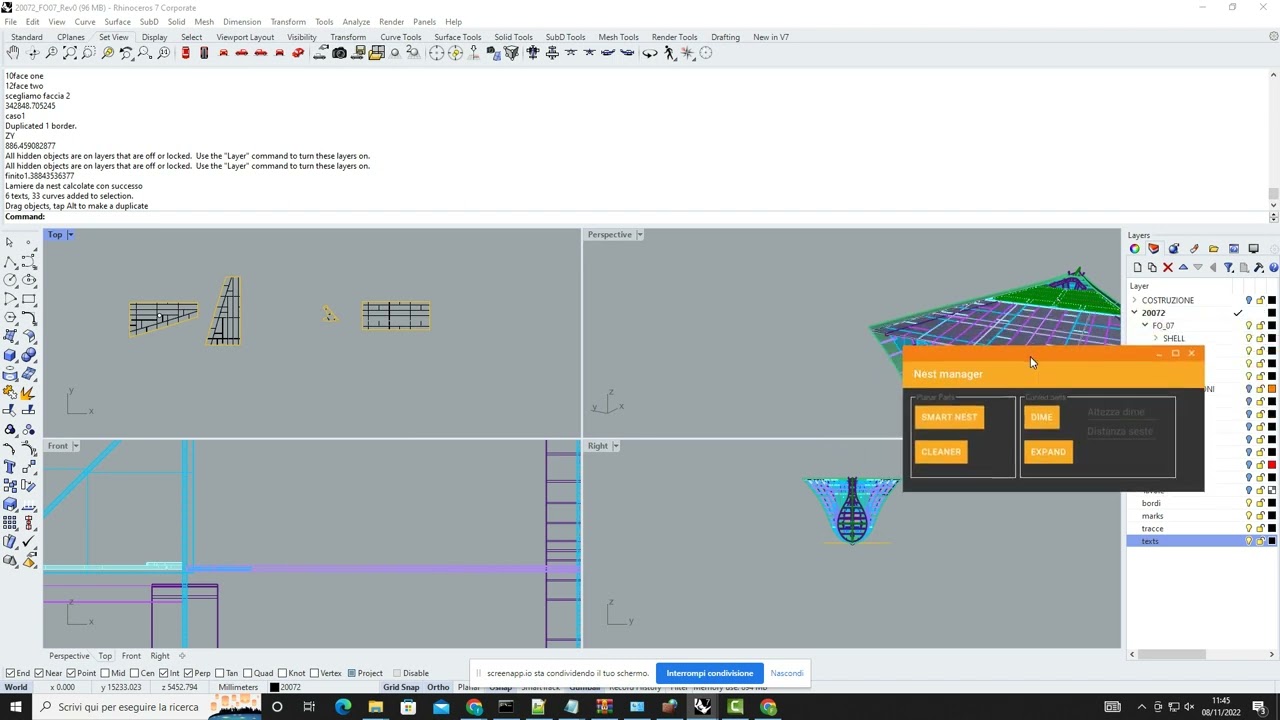The width and height of the screenshot is (1280, 720).
Task: Enable the Mid osnap checkbox
Action: coord(105,673)
